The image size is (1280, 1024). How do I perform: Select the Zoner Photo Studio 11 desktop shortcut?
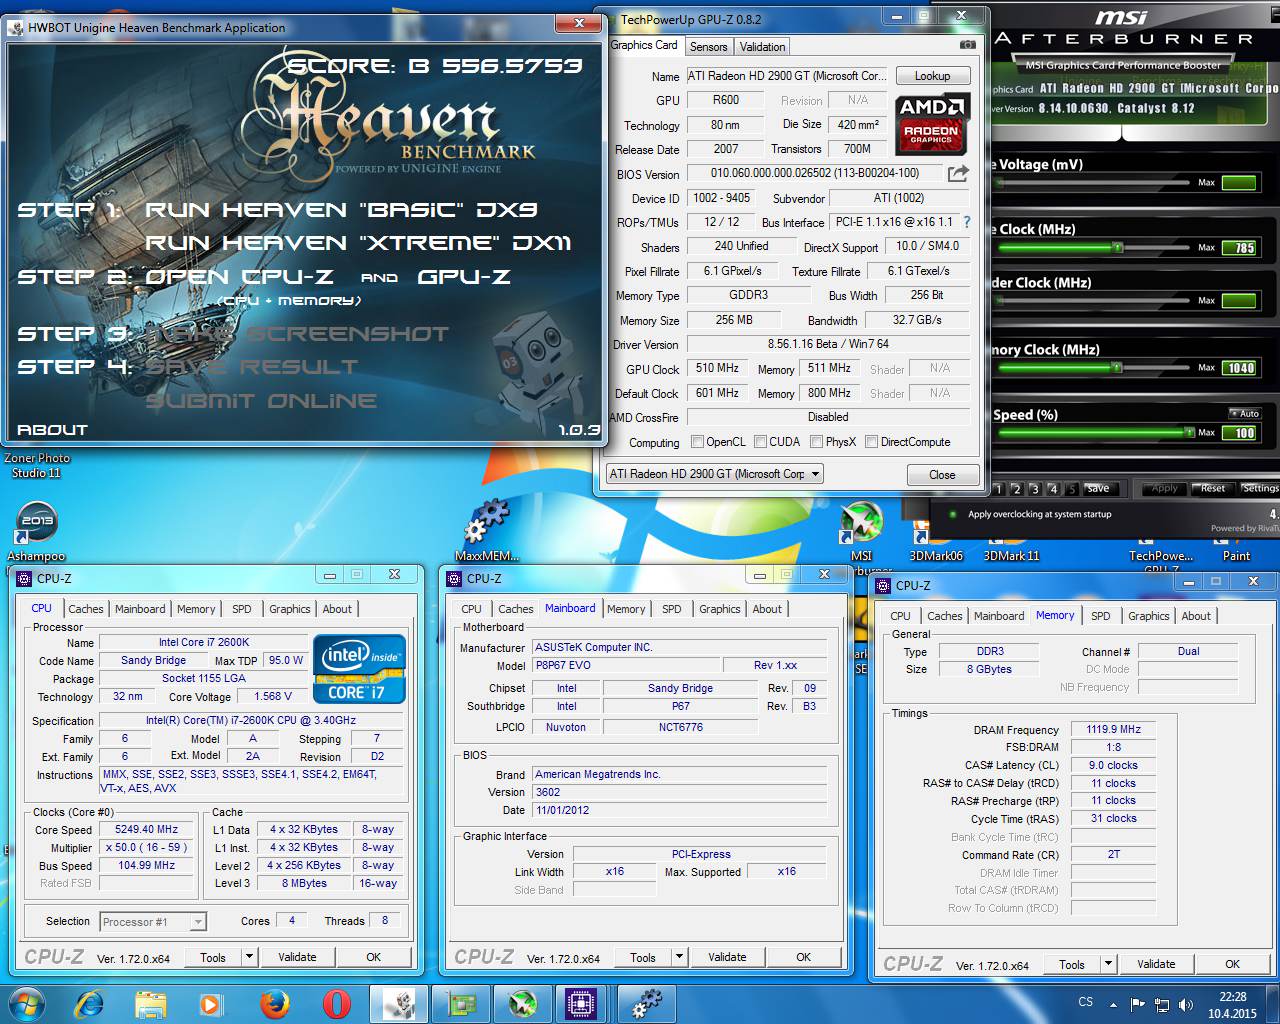coord(37,466)
